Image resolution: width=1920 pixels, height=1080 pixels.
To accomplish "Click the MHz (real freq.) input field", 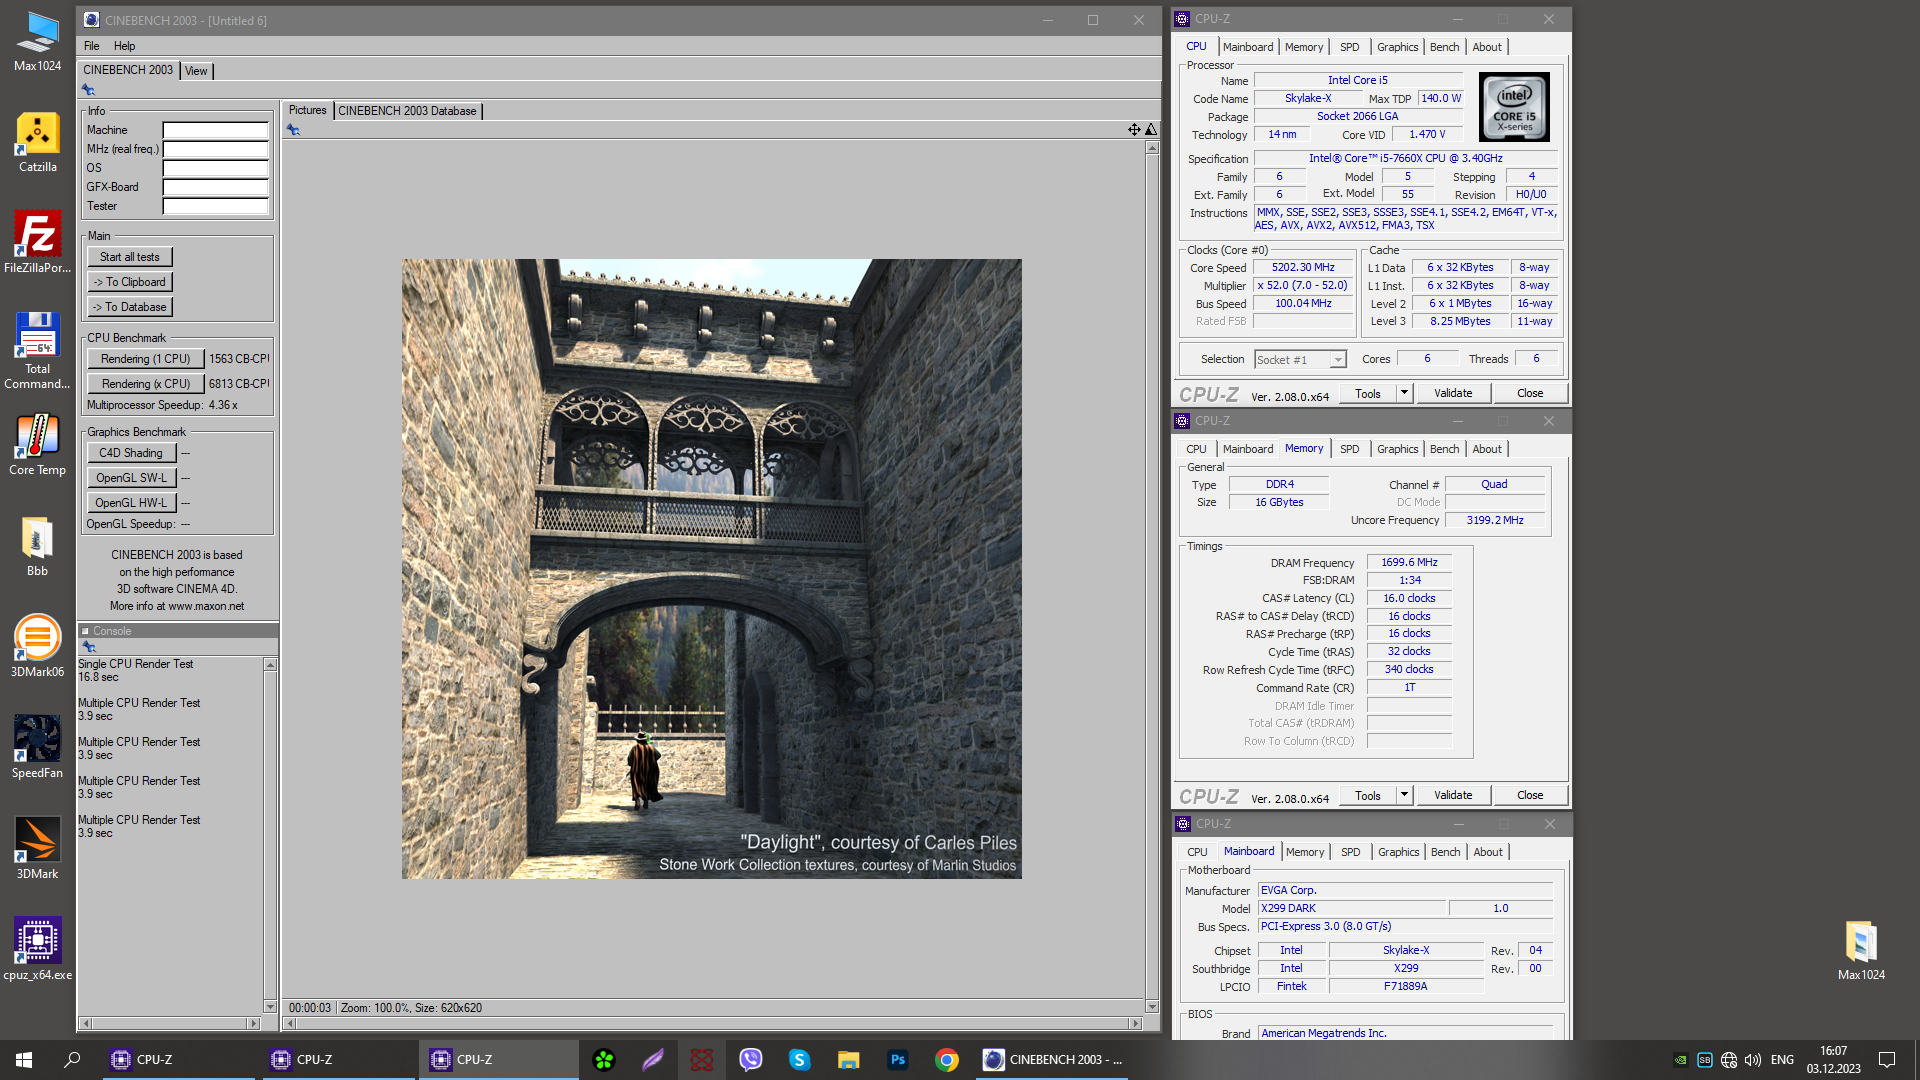I will tap(216, 149).
